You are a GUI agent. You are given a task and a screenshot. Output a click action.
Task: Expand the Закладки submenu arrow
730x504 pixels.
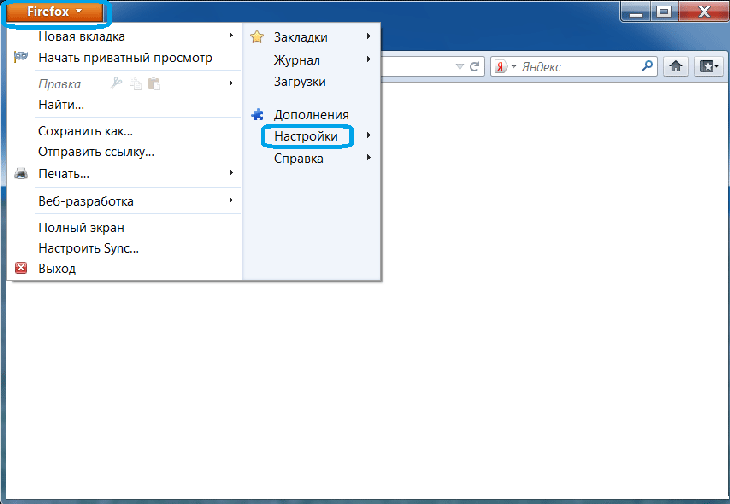tap(369, 36)
